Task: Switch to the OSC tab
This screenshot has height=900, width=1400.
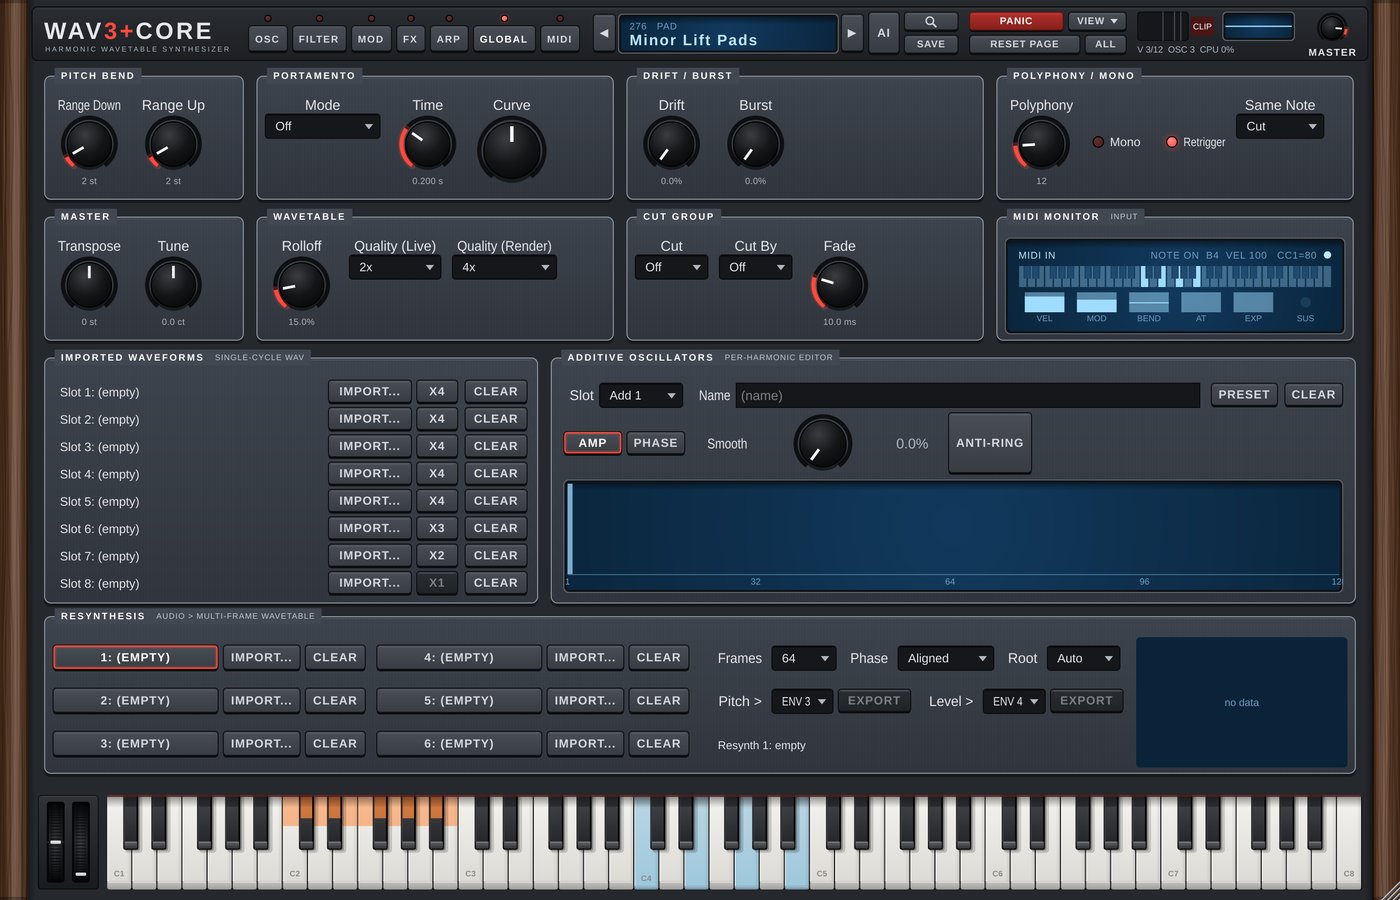Action: [267, 39]
